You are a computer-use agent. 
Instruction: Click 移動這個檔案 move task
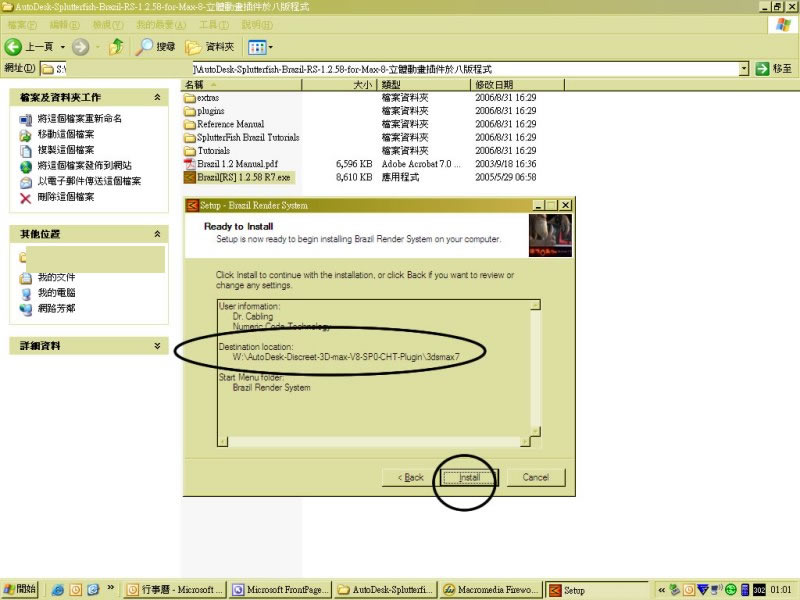[57, 135]
